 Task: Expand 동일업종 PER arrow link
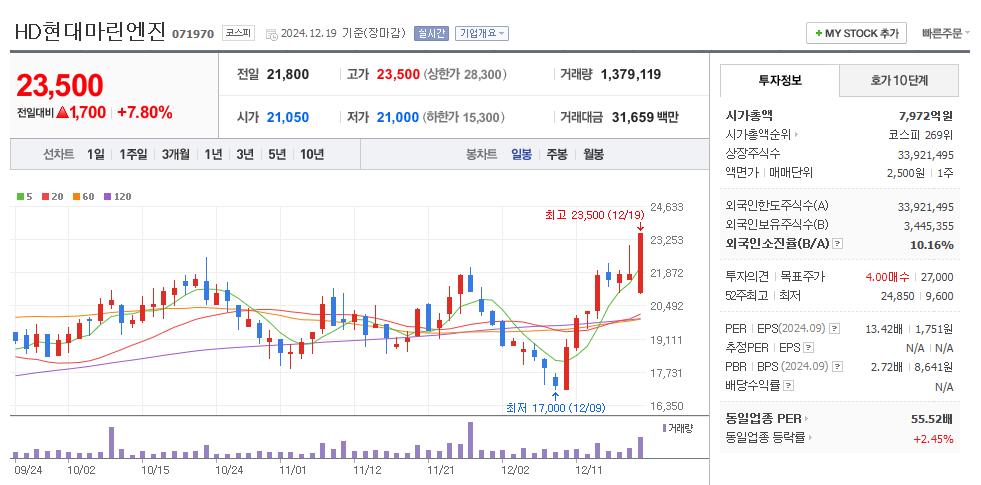(806, 418)
